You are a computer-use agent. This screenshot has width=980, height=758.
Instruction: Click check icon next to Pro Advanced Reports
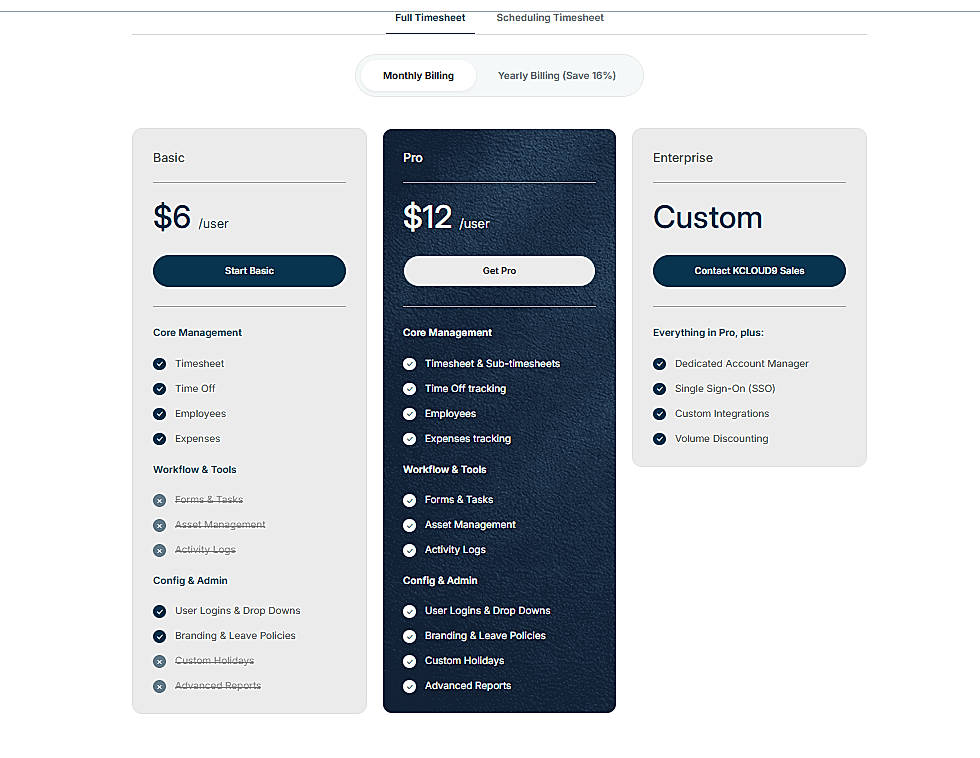coord(409,686)
